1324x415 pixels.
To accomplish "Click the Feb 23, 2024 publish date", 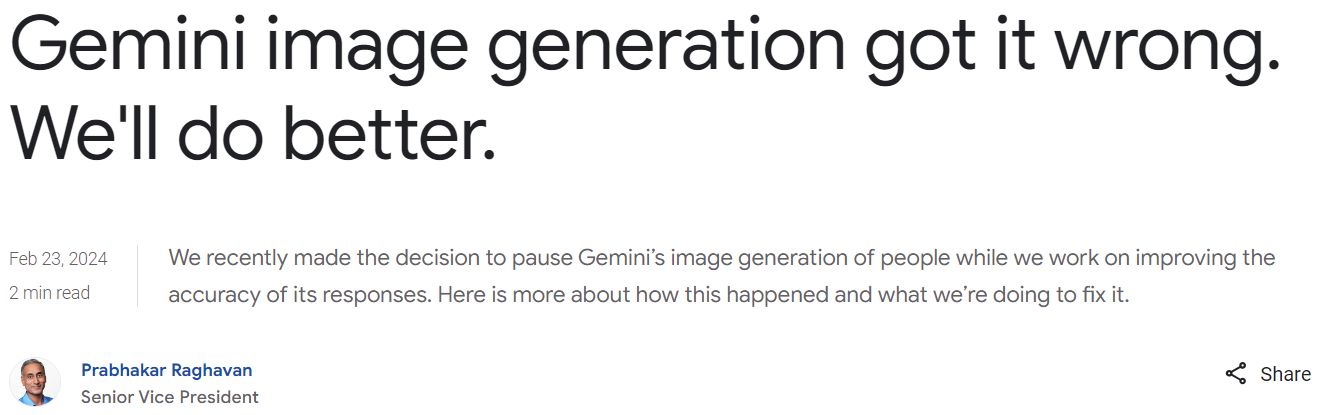I will 58,259.
